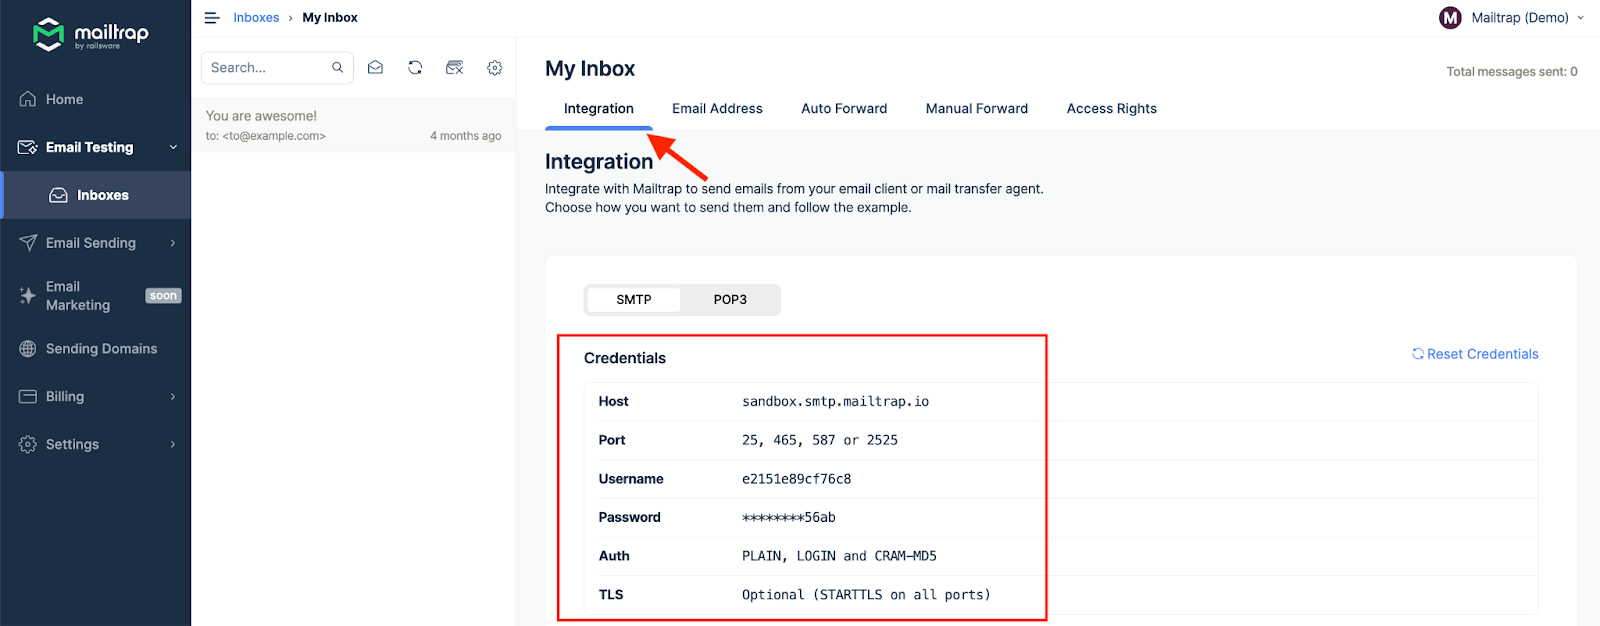Click the Credentials heading
Viewport: 1600px width, 626px height.
[x=625, y=358]
